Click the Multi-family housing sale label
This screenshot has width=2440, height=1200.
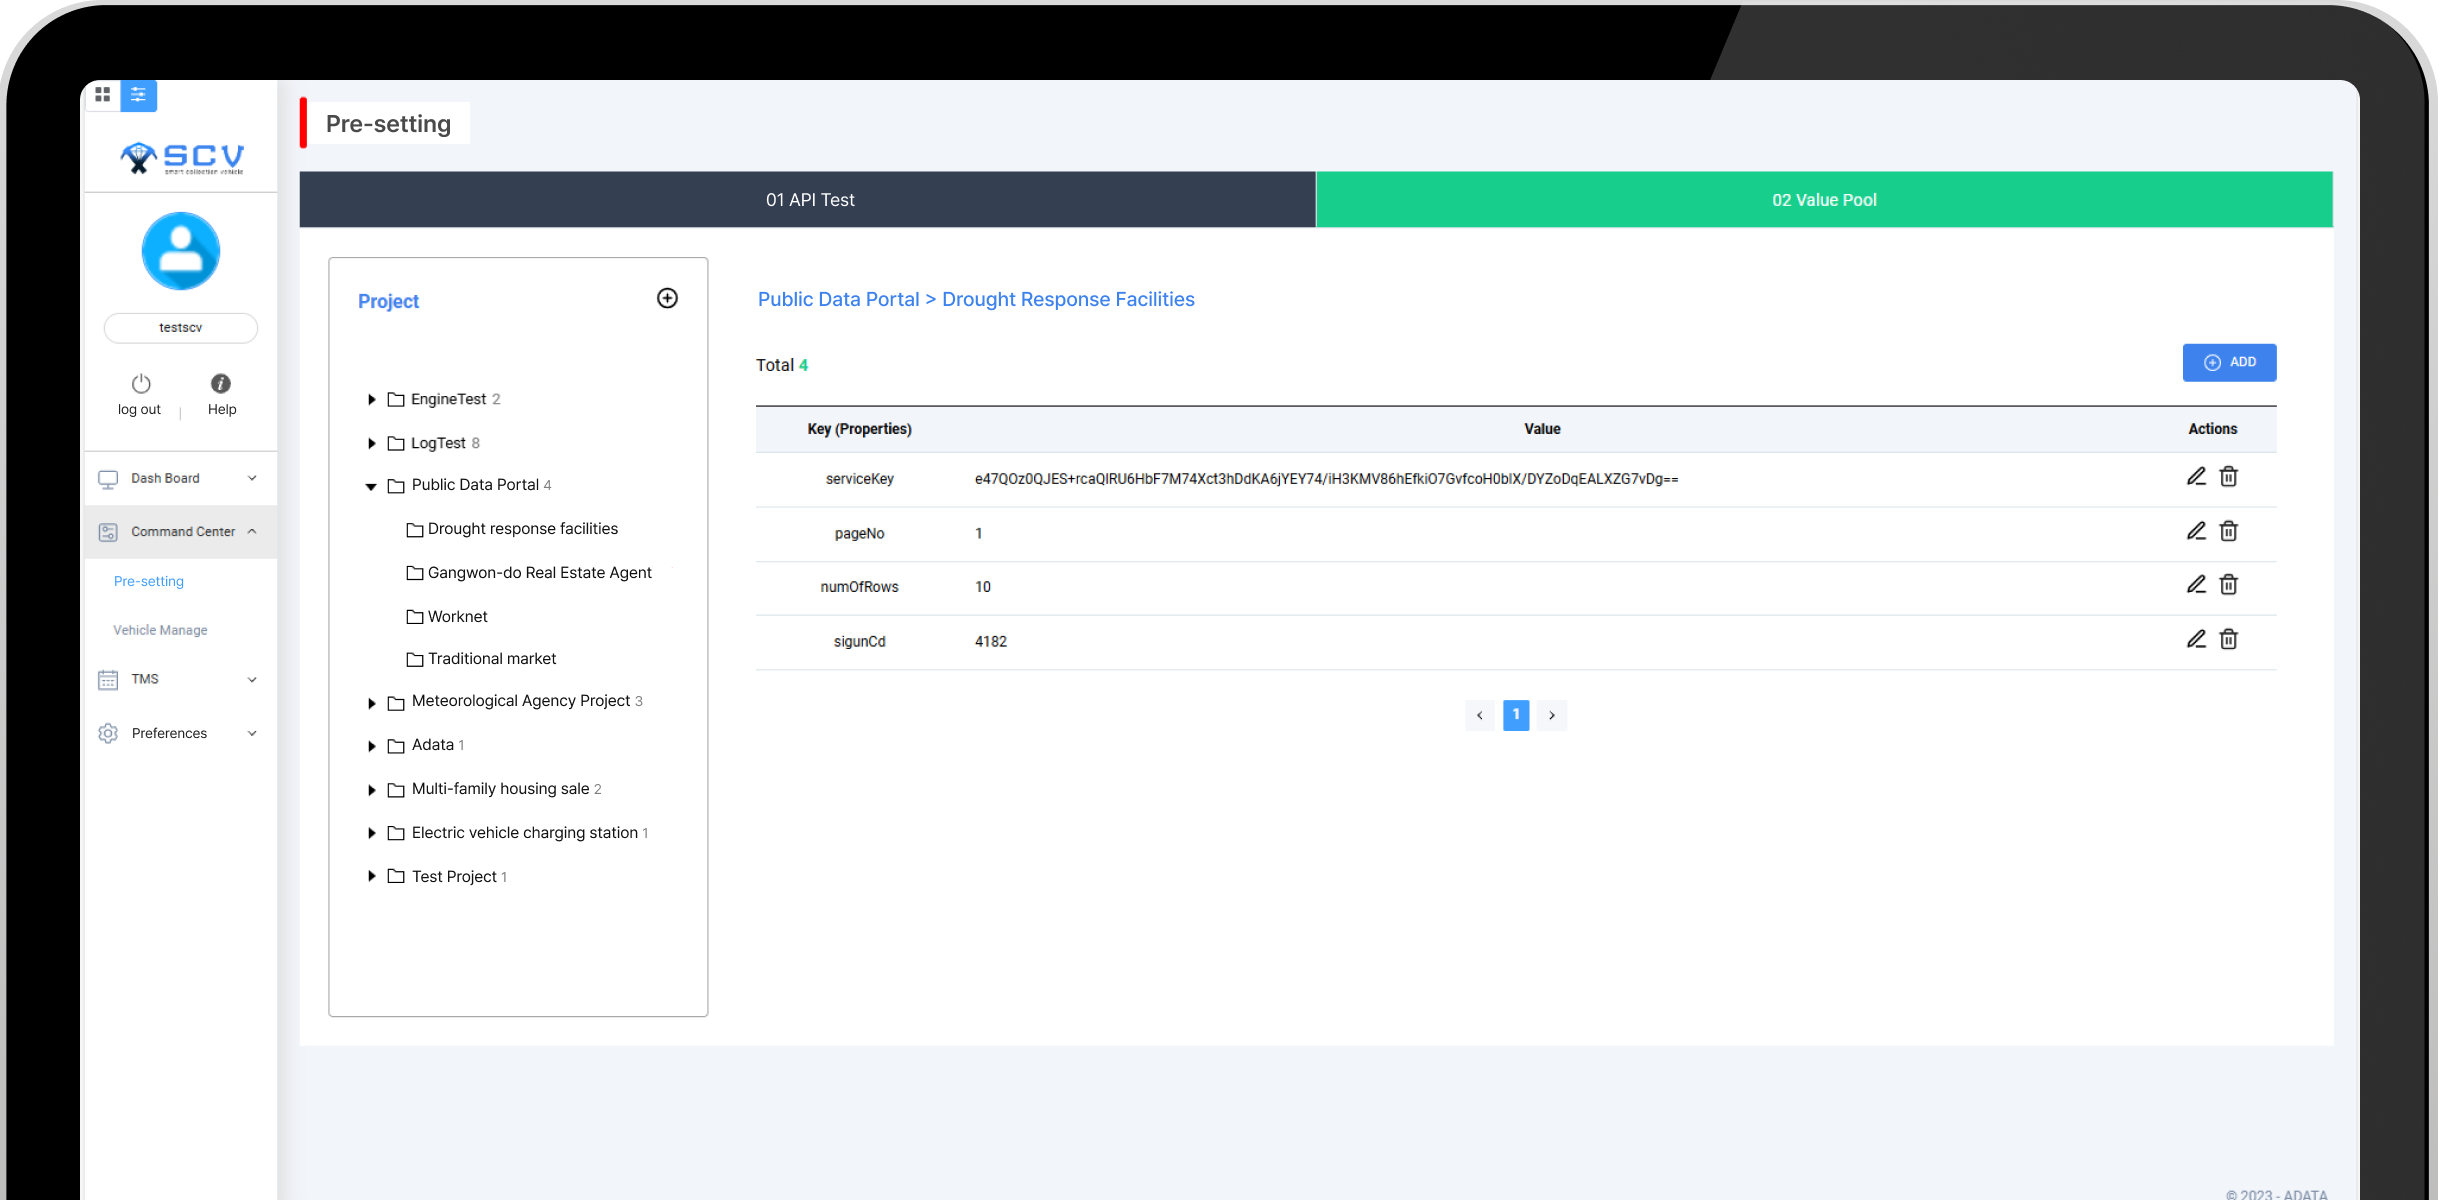pyautogui.click(x=500, y=789)
